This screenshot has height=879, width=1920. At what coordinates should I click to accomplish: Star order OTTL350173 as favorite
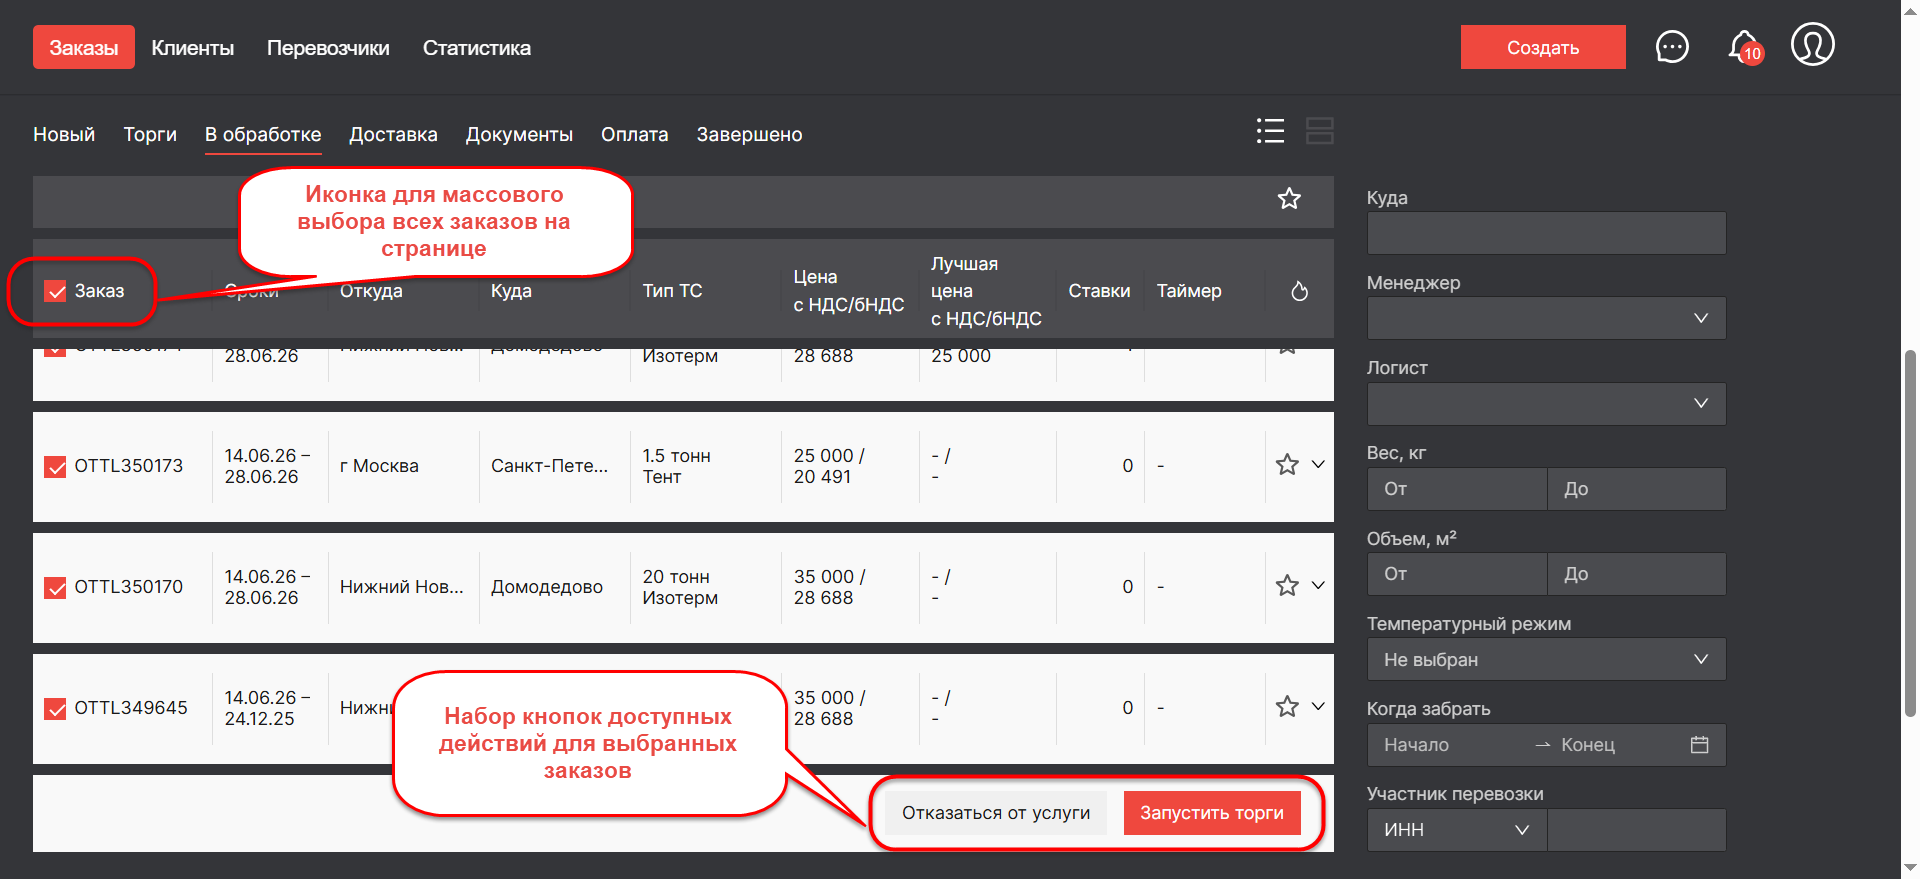coord(1287,465)
